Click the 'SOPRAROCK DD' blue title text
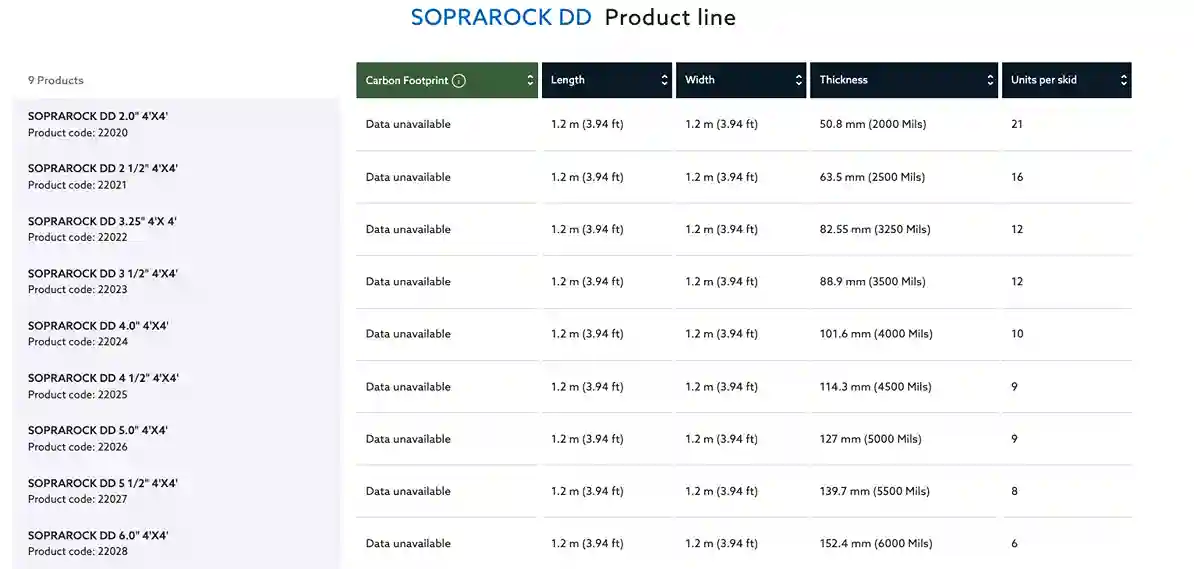1194x569 pixels. tap(501, 18)
